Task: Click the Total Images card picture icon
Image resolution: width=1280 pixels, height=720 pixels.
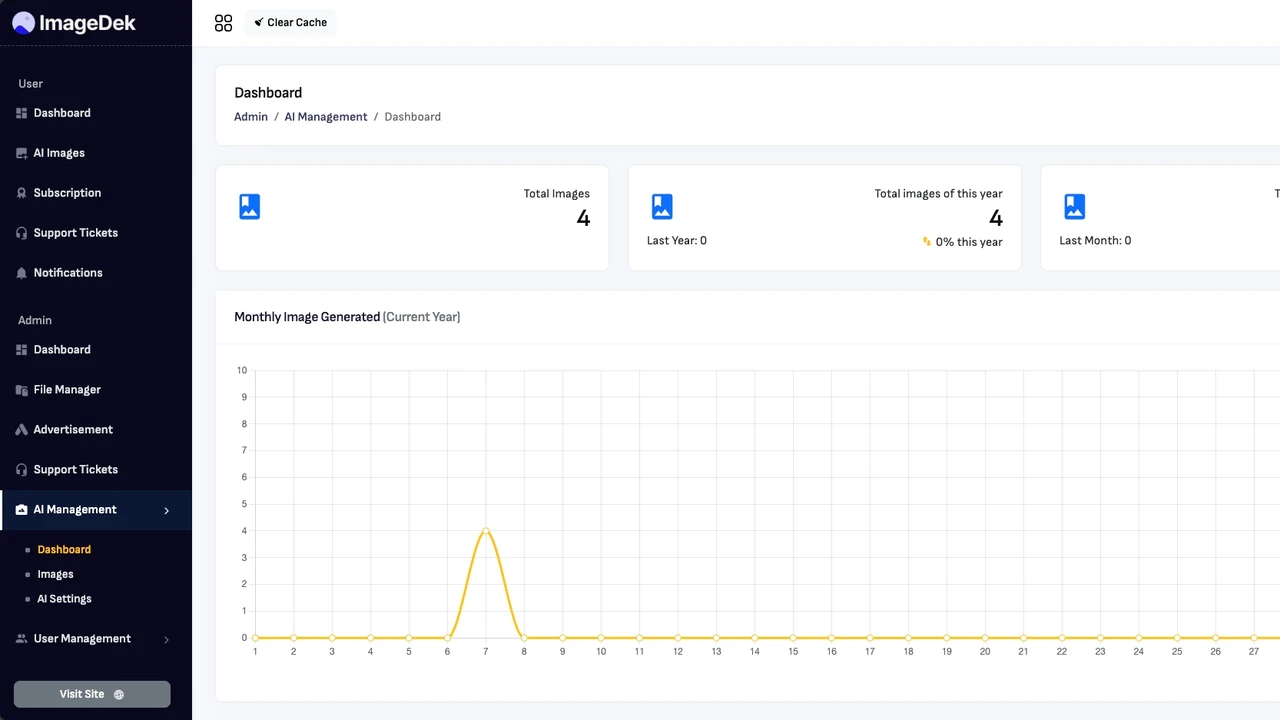Action: point(250,207)
